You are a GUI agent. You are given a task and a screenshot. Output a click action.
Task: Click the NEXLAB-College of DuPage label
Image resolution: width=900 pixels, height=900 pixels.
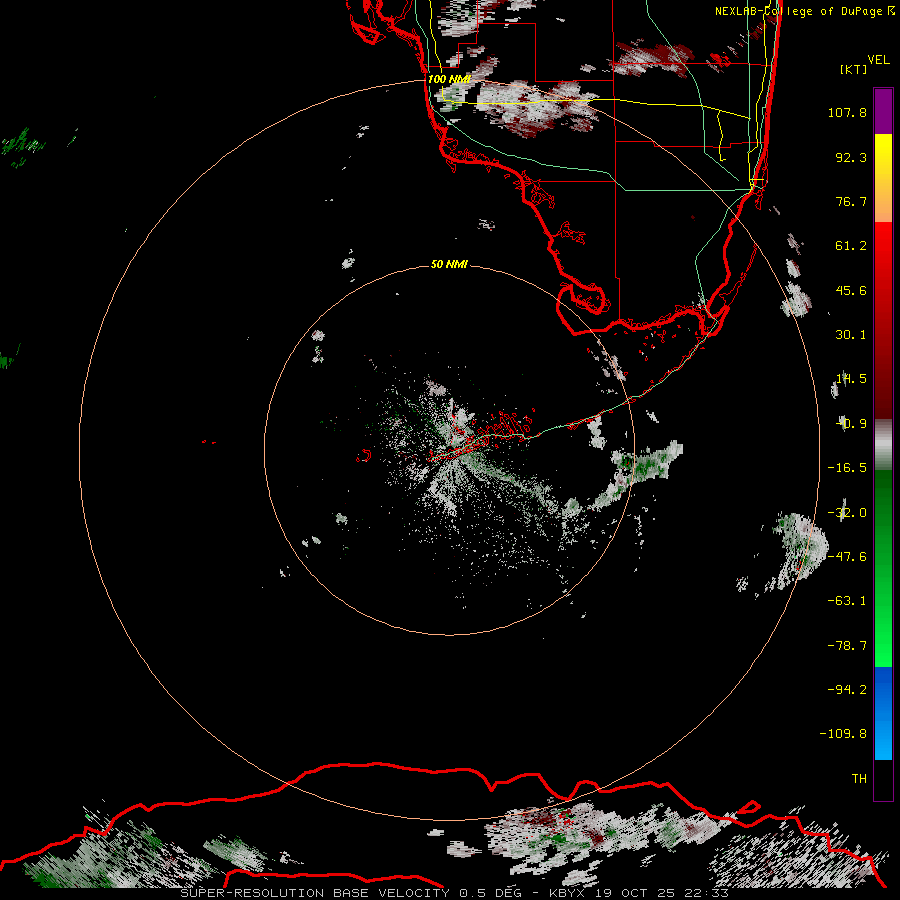coord(804,11)
